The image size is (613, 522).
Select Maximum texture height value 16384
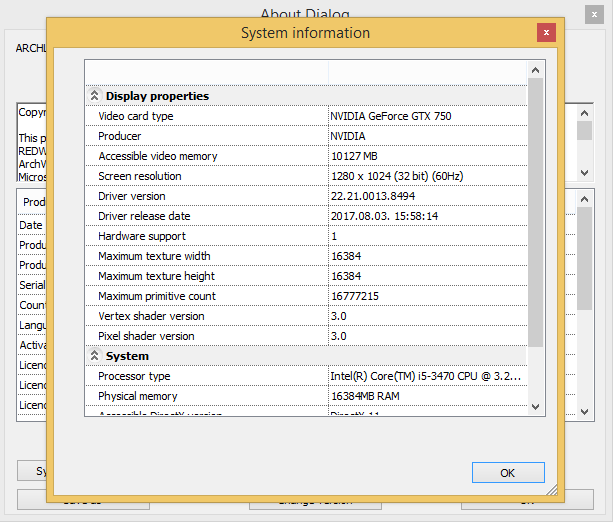click(346, 276)
